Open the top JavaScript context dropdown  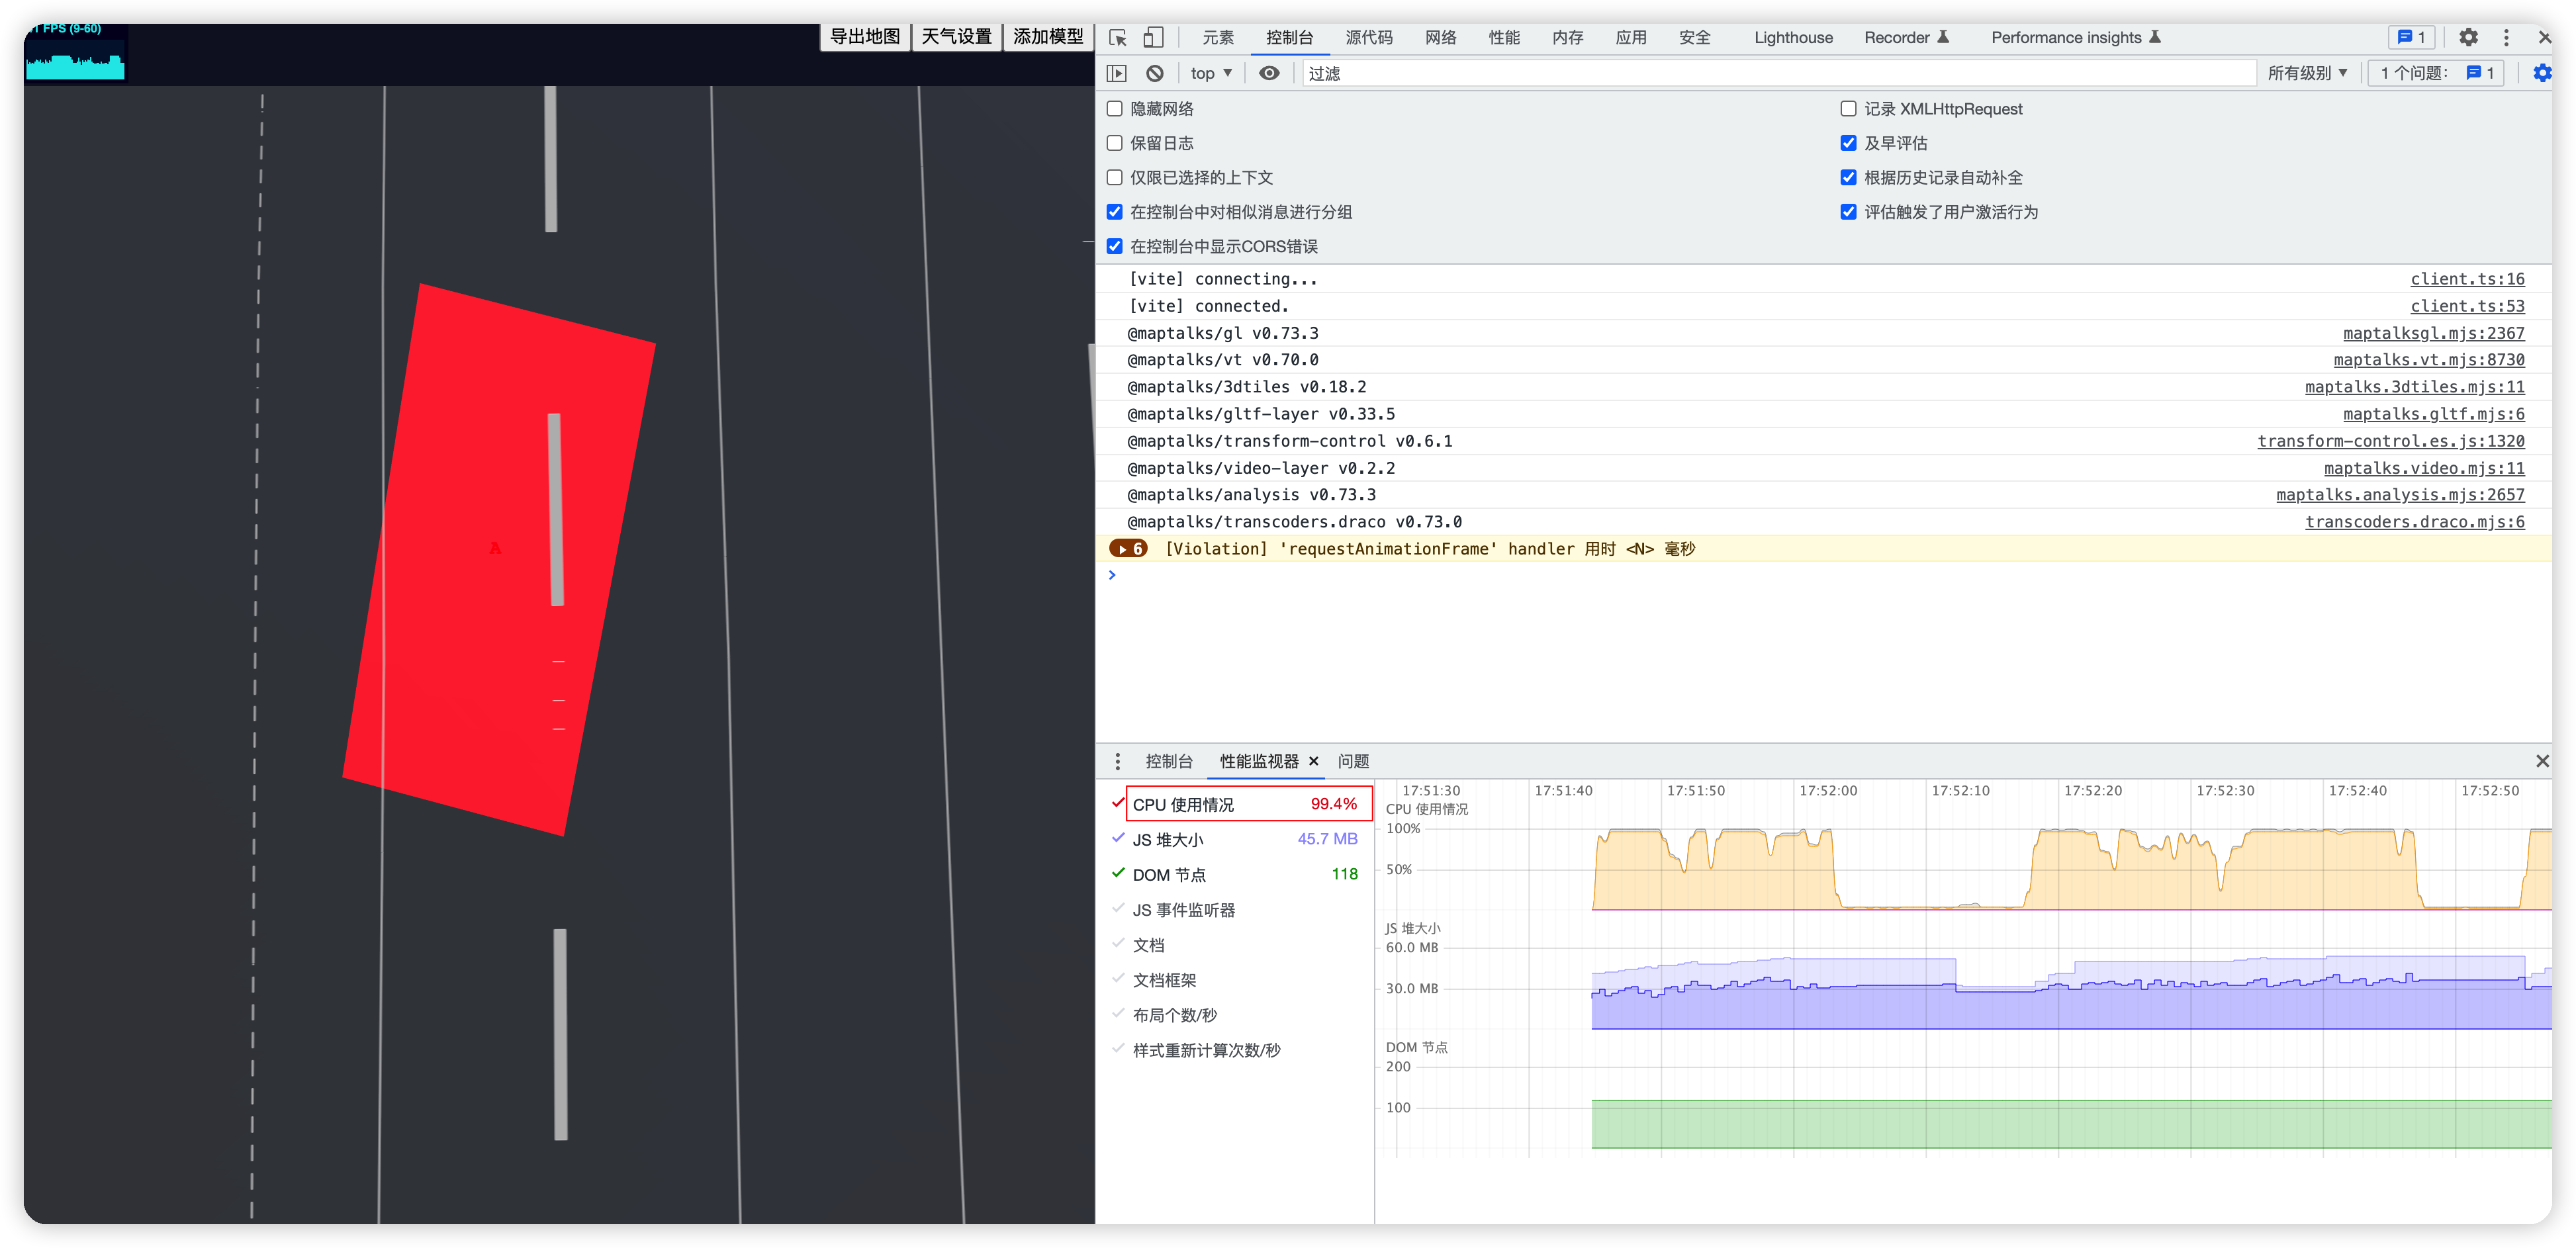coord(1211,73)
